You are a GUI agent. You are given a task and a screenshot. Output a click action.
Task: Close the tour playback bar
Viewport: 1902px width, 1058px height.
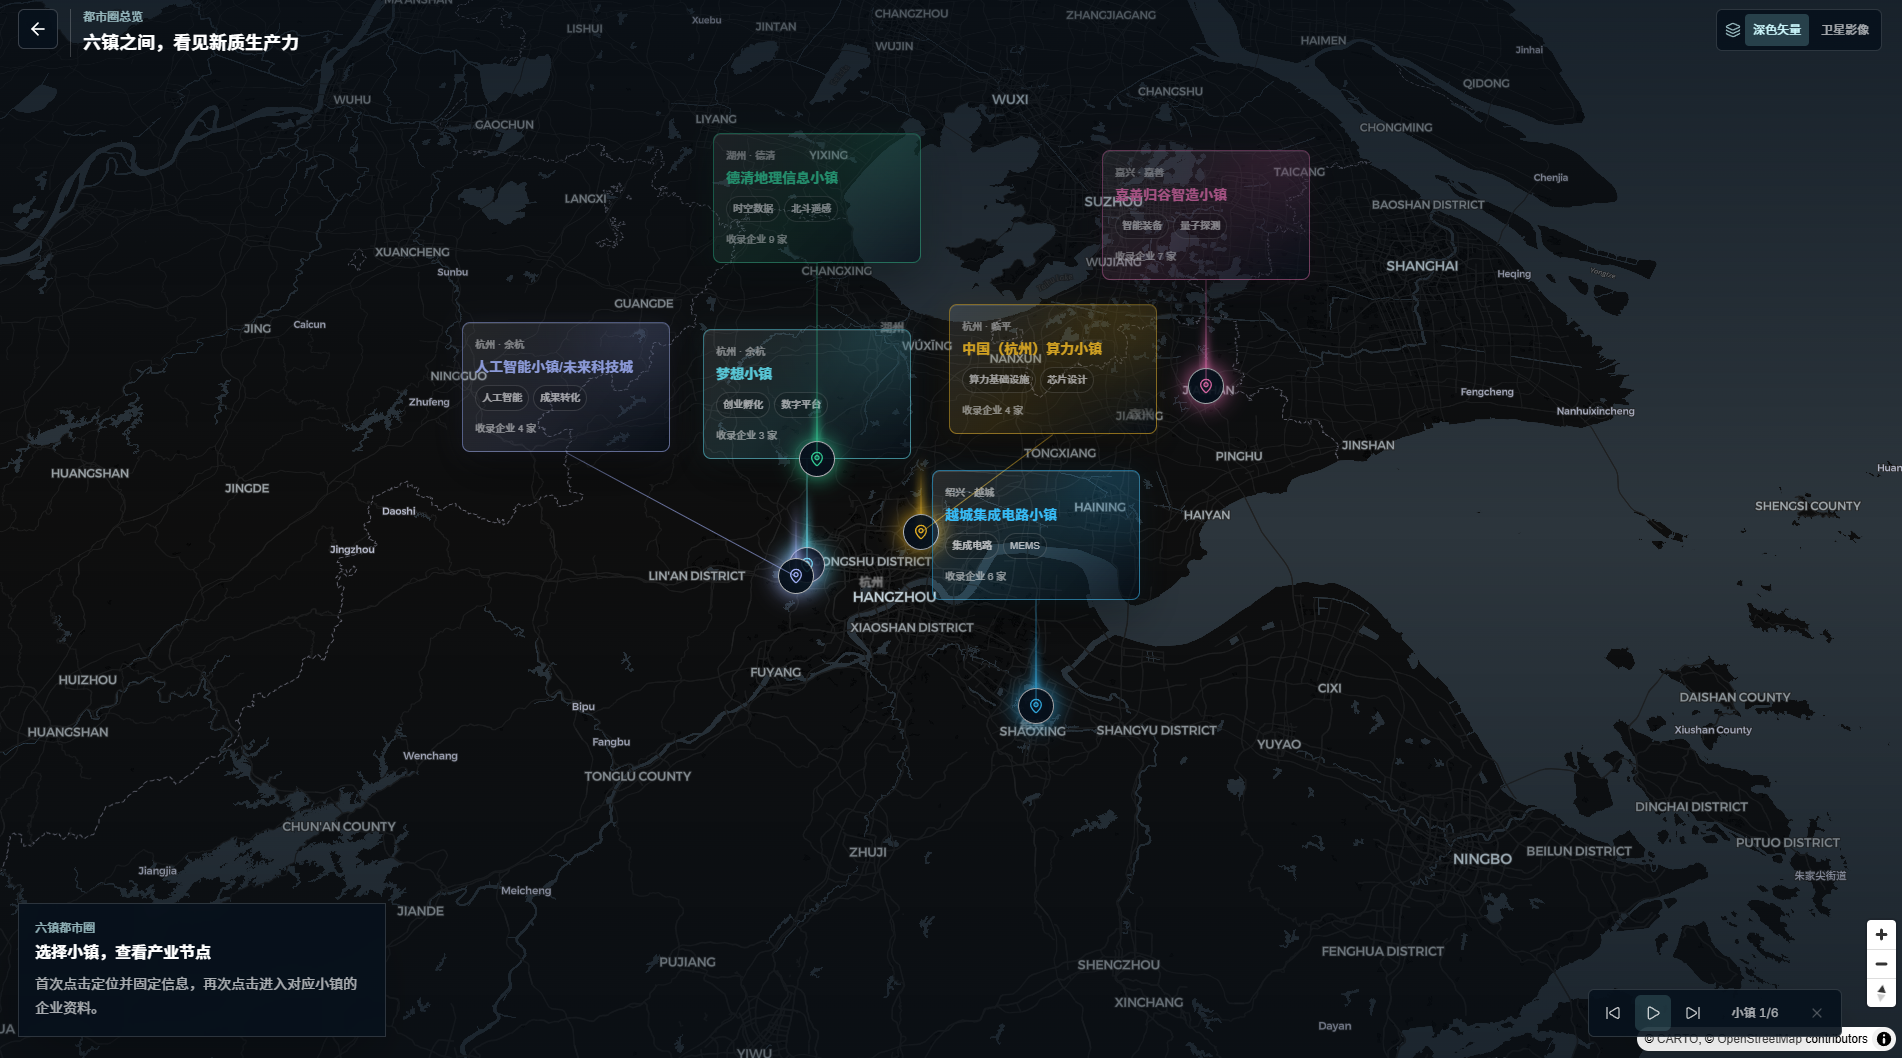click(x=1817, y=1013)
